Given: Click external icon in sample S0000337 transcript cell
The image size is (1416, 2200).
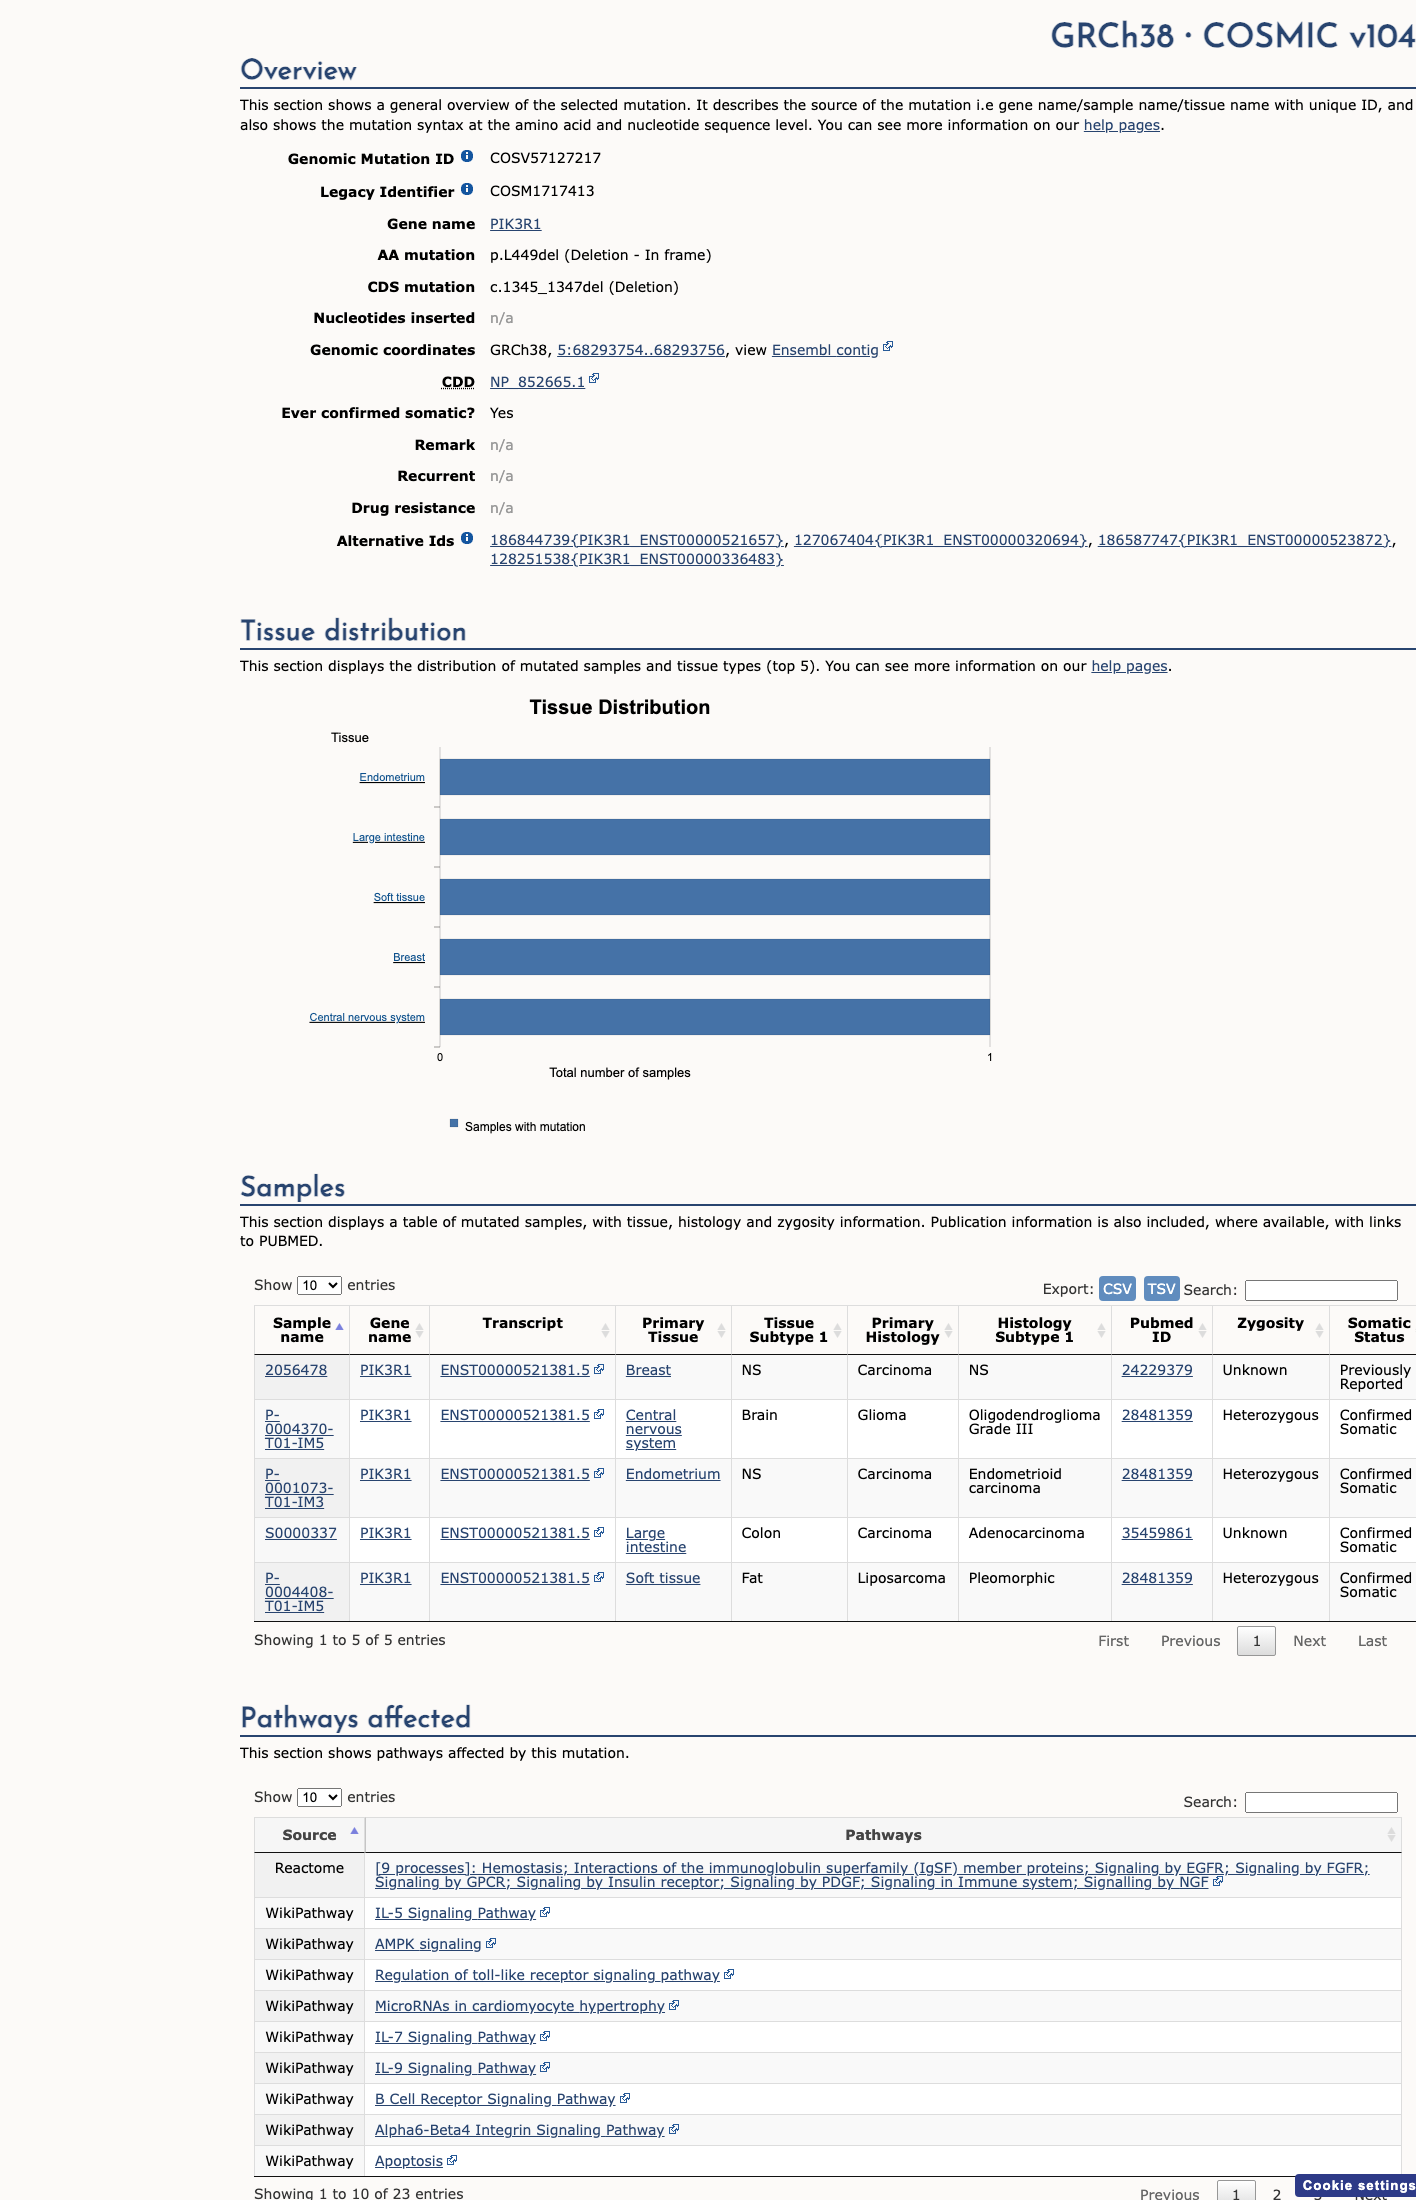Looking at the screenshot, I should [x=599, y=1532].
